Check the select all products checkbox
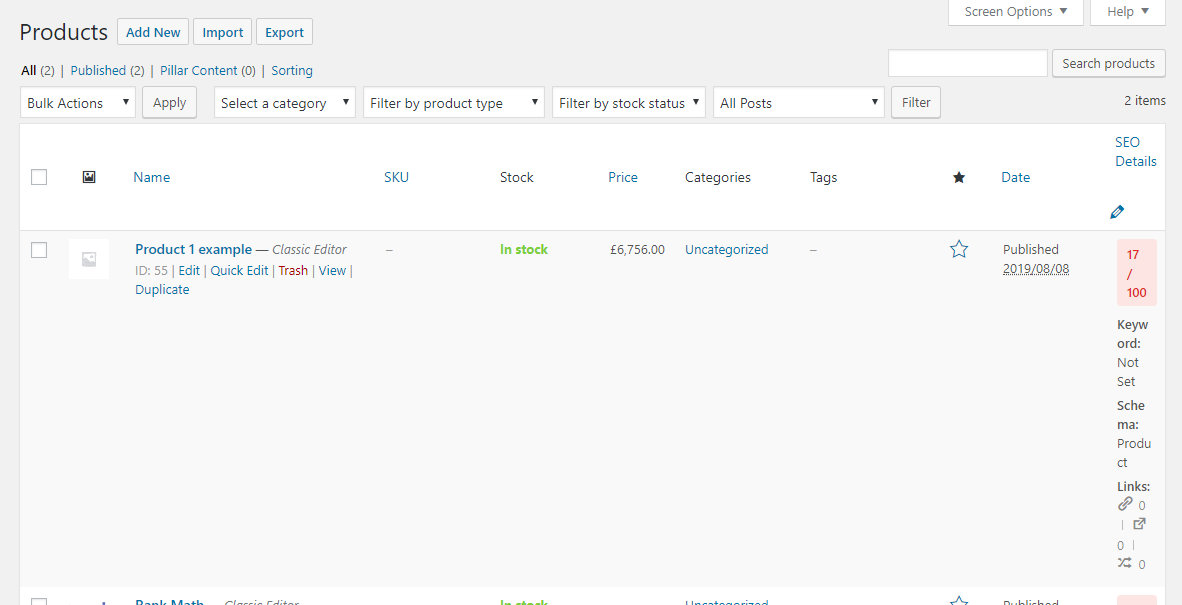This screenshot has width=1182, height=605. point(39,177)
